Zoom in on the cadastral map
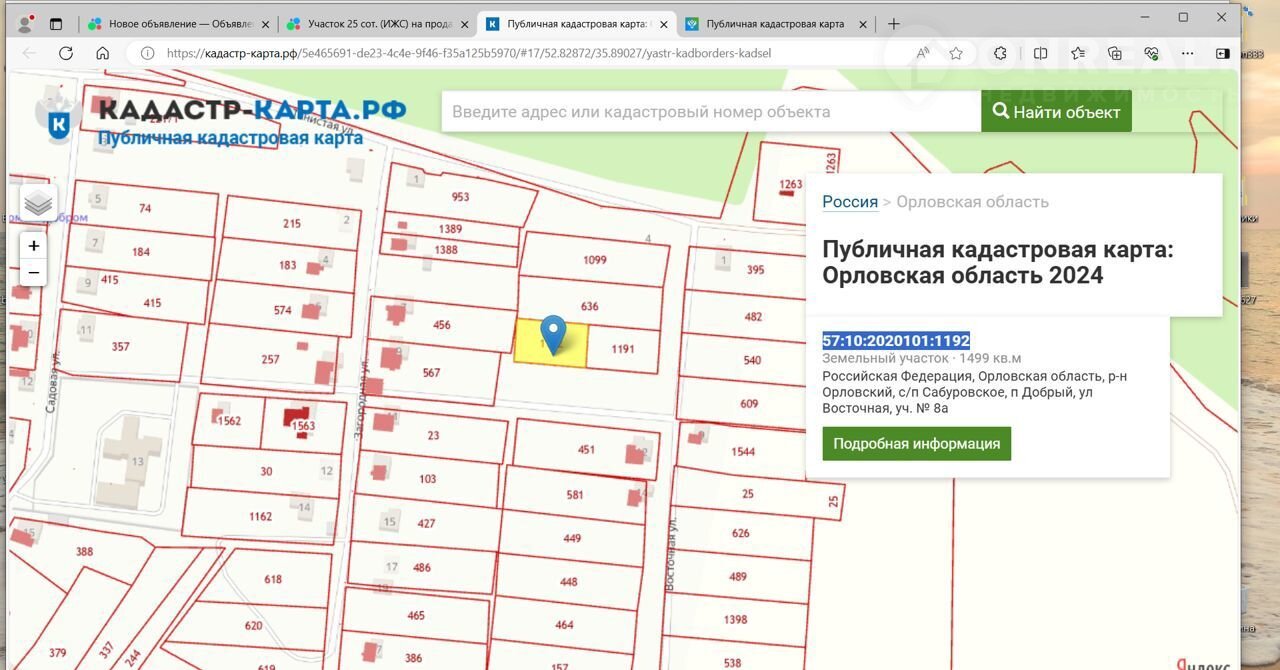The image size is (1280, 670). point(34,246)
